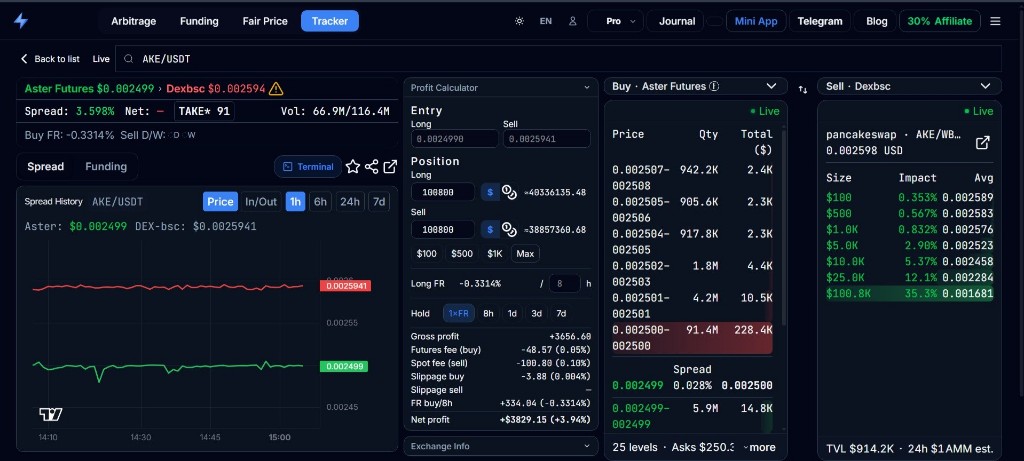Set chart mode to In/Out

(261, 202)
